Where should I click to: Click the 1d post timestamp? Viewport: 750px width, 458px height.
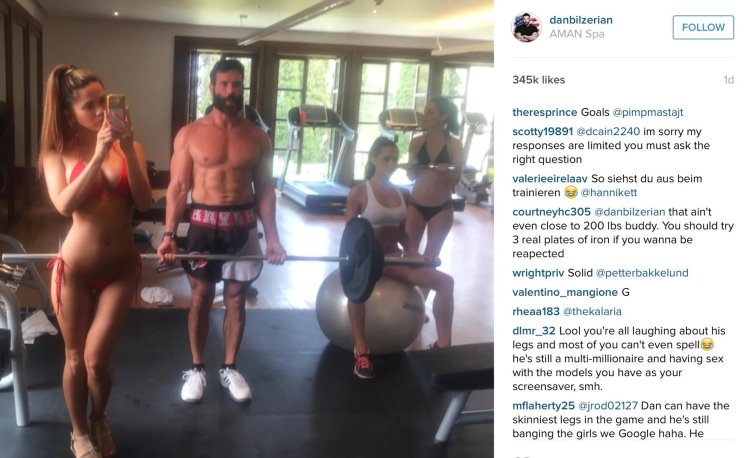point(728,80)
